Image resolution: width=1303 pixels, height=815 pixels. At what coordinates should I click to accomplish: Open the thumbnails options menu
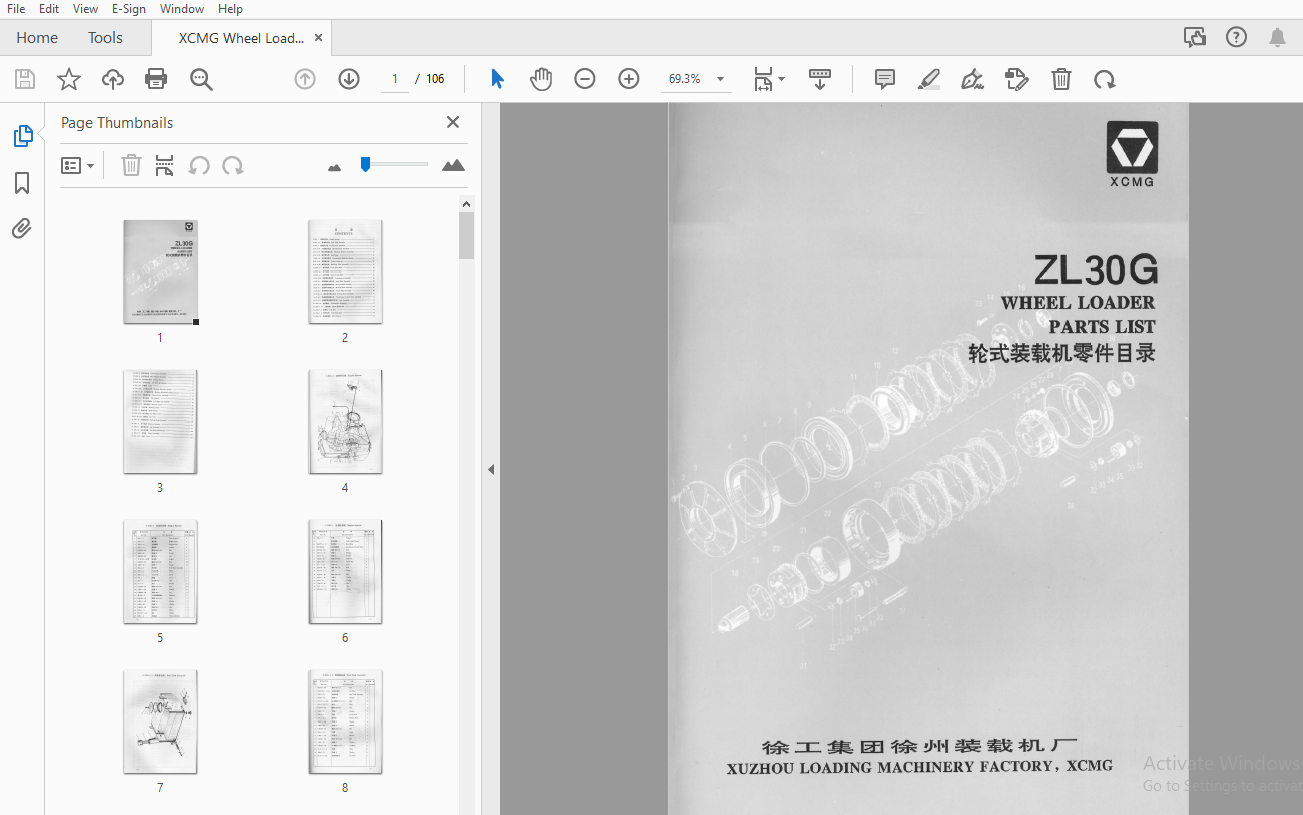[x=78, y=165]
